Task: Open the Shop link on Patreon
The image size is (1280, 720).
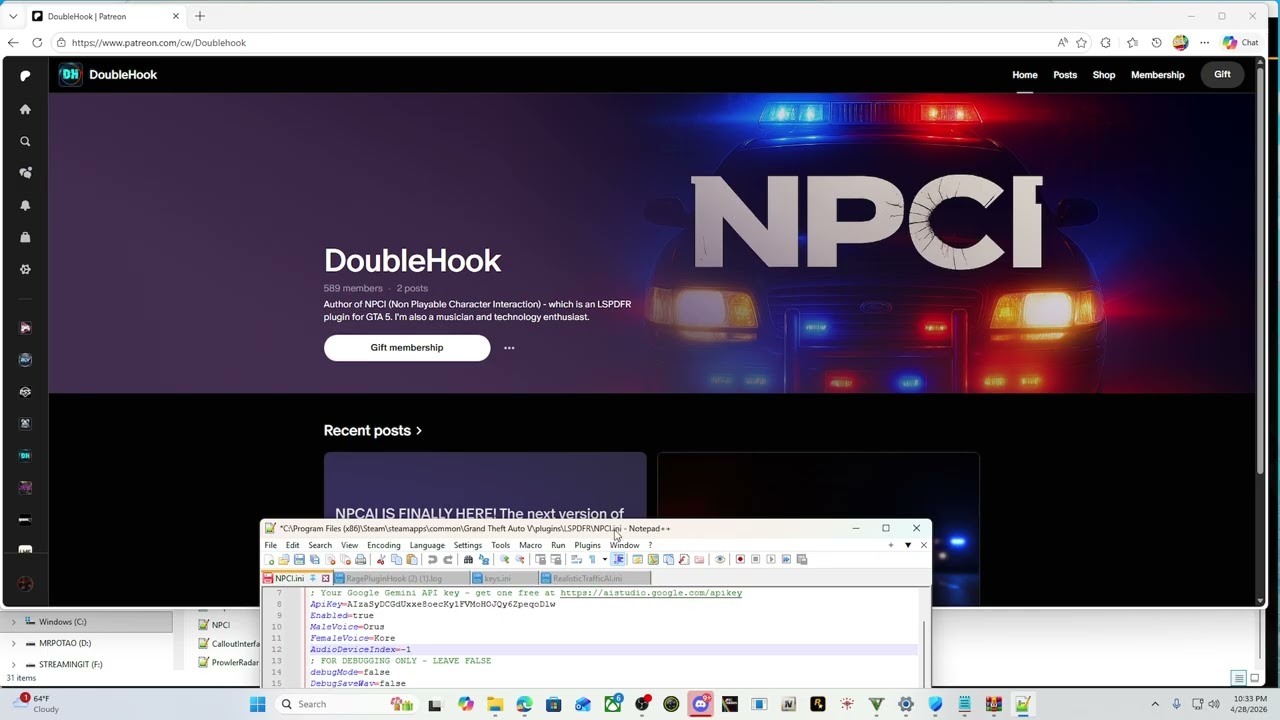Action: 1104,75
